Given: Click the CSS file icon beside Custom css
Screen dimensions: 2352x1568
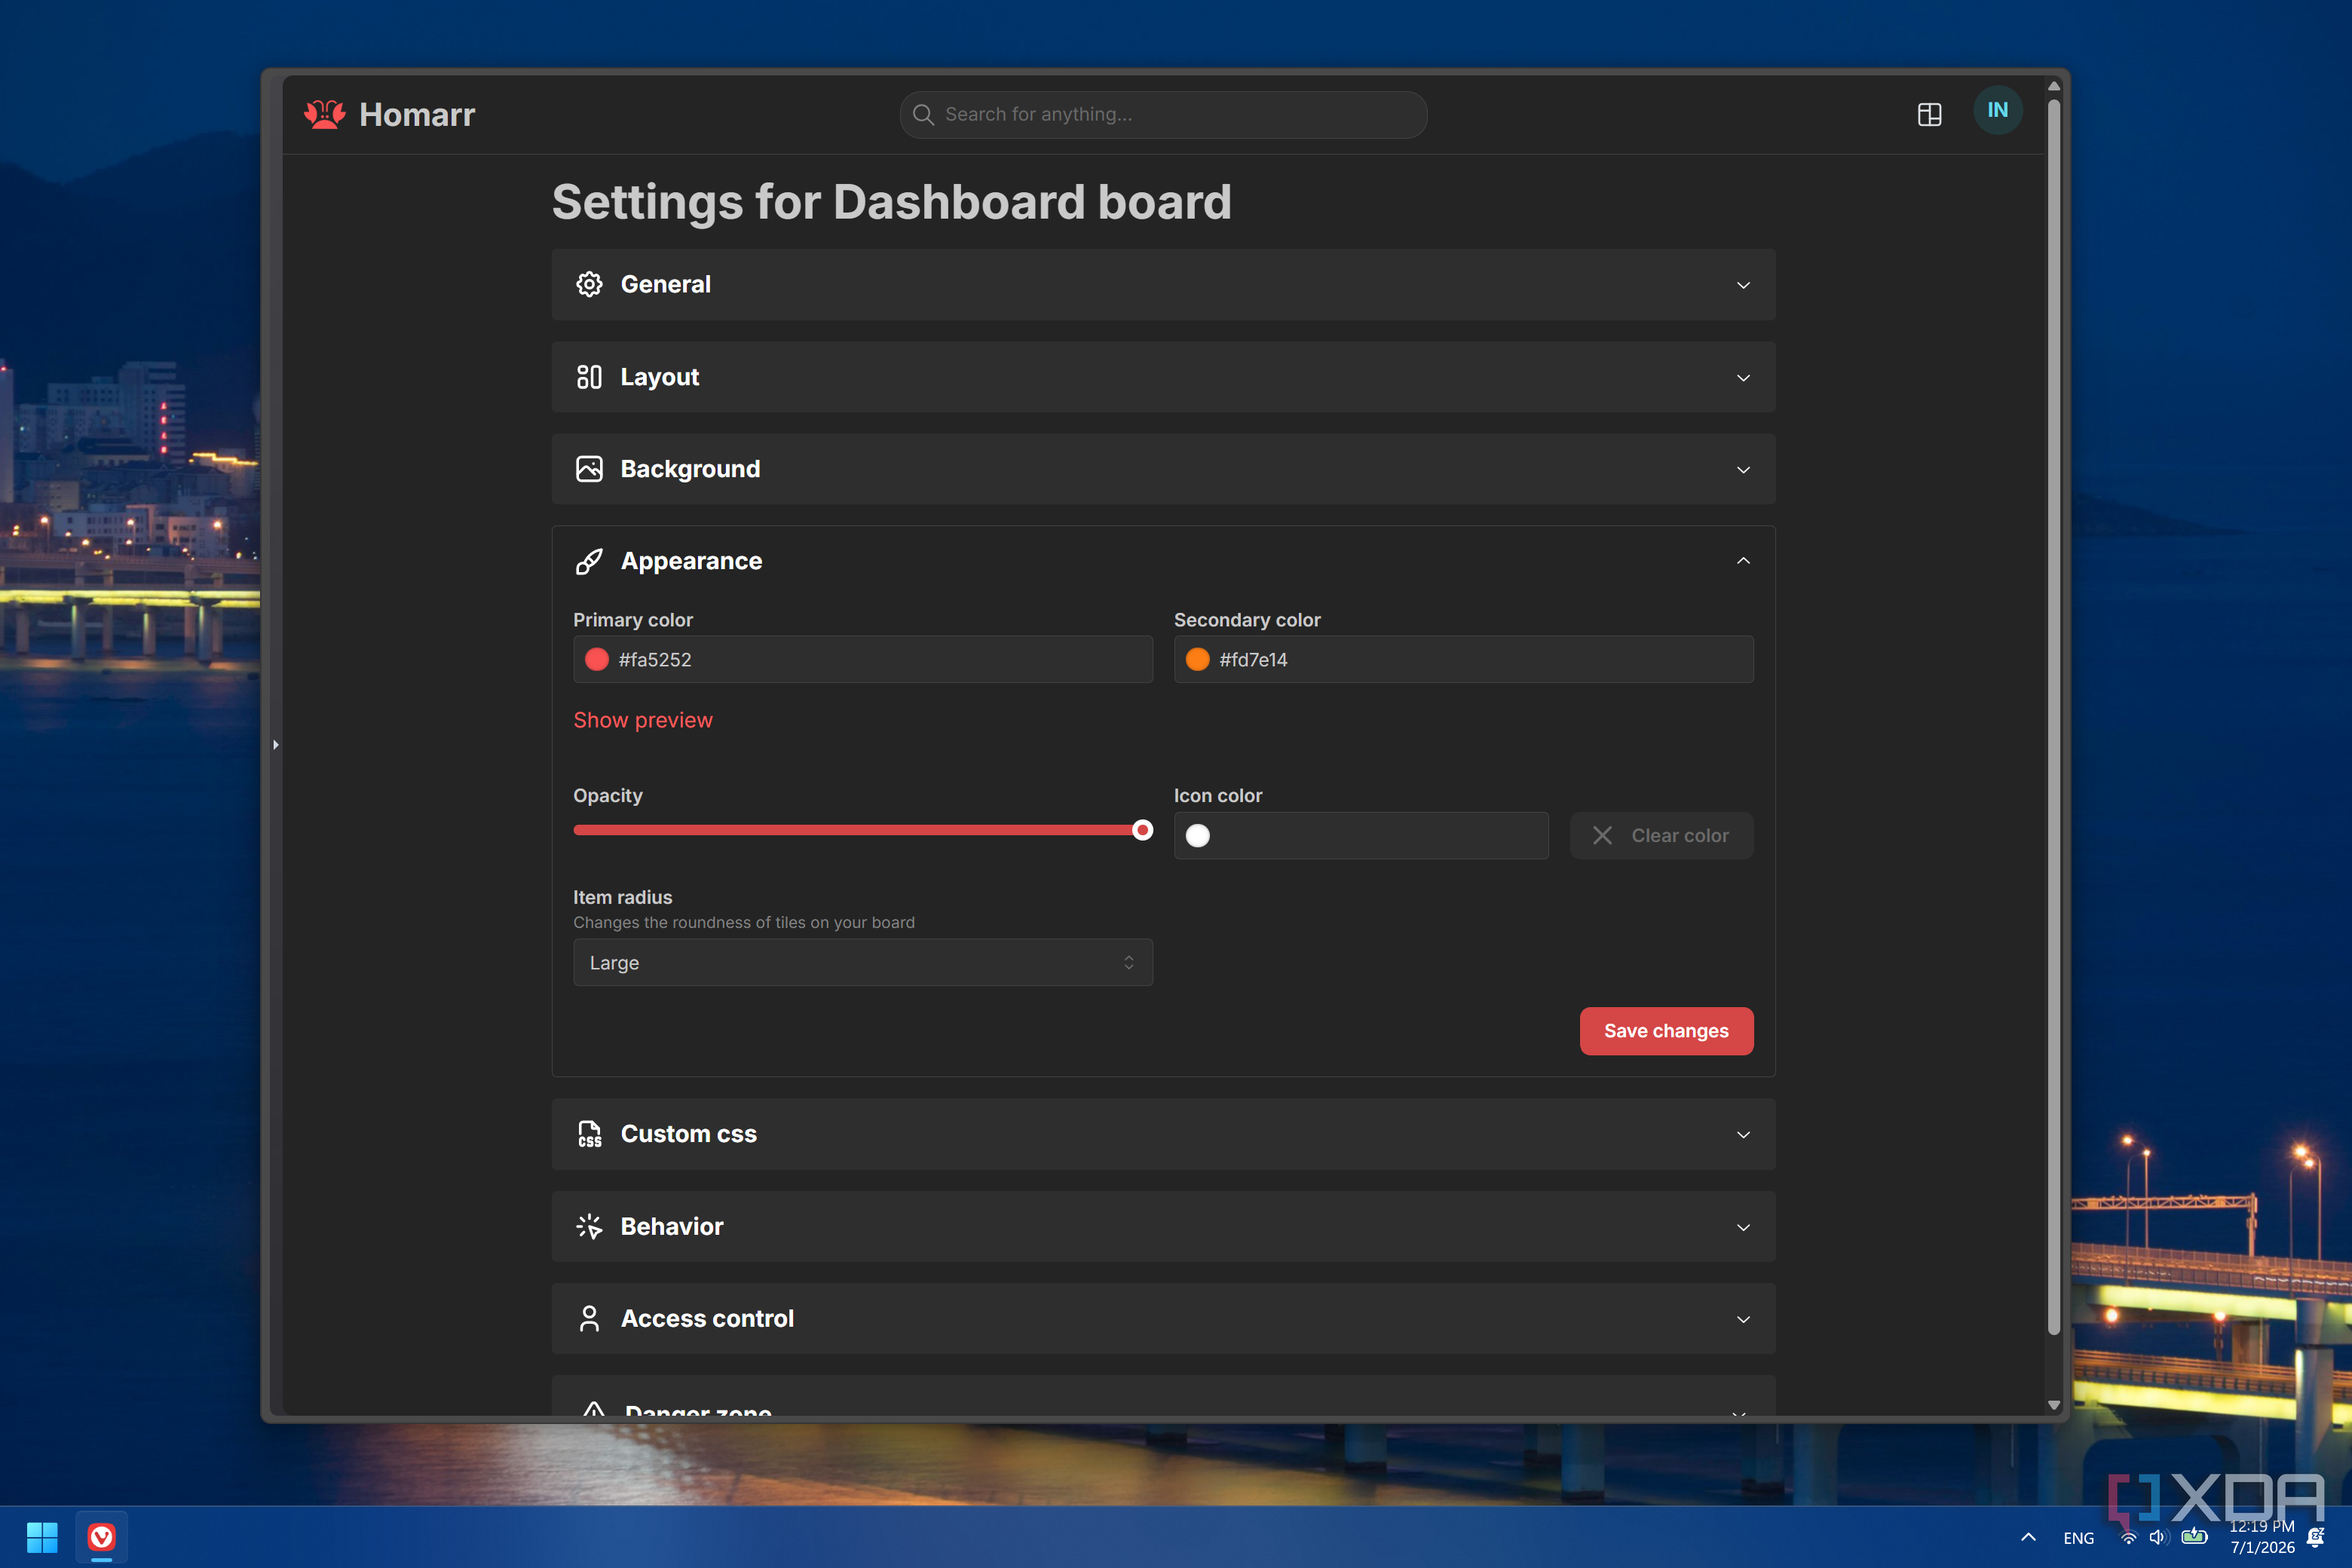Looking at the screenshot, I should (589, 1134).
